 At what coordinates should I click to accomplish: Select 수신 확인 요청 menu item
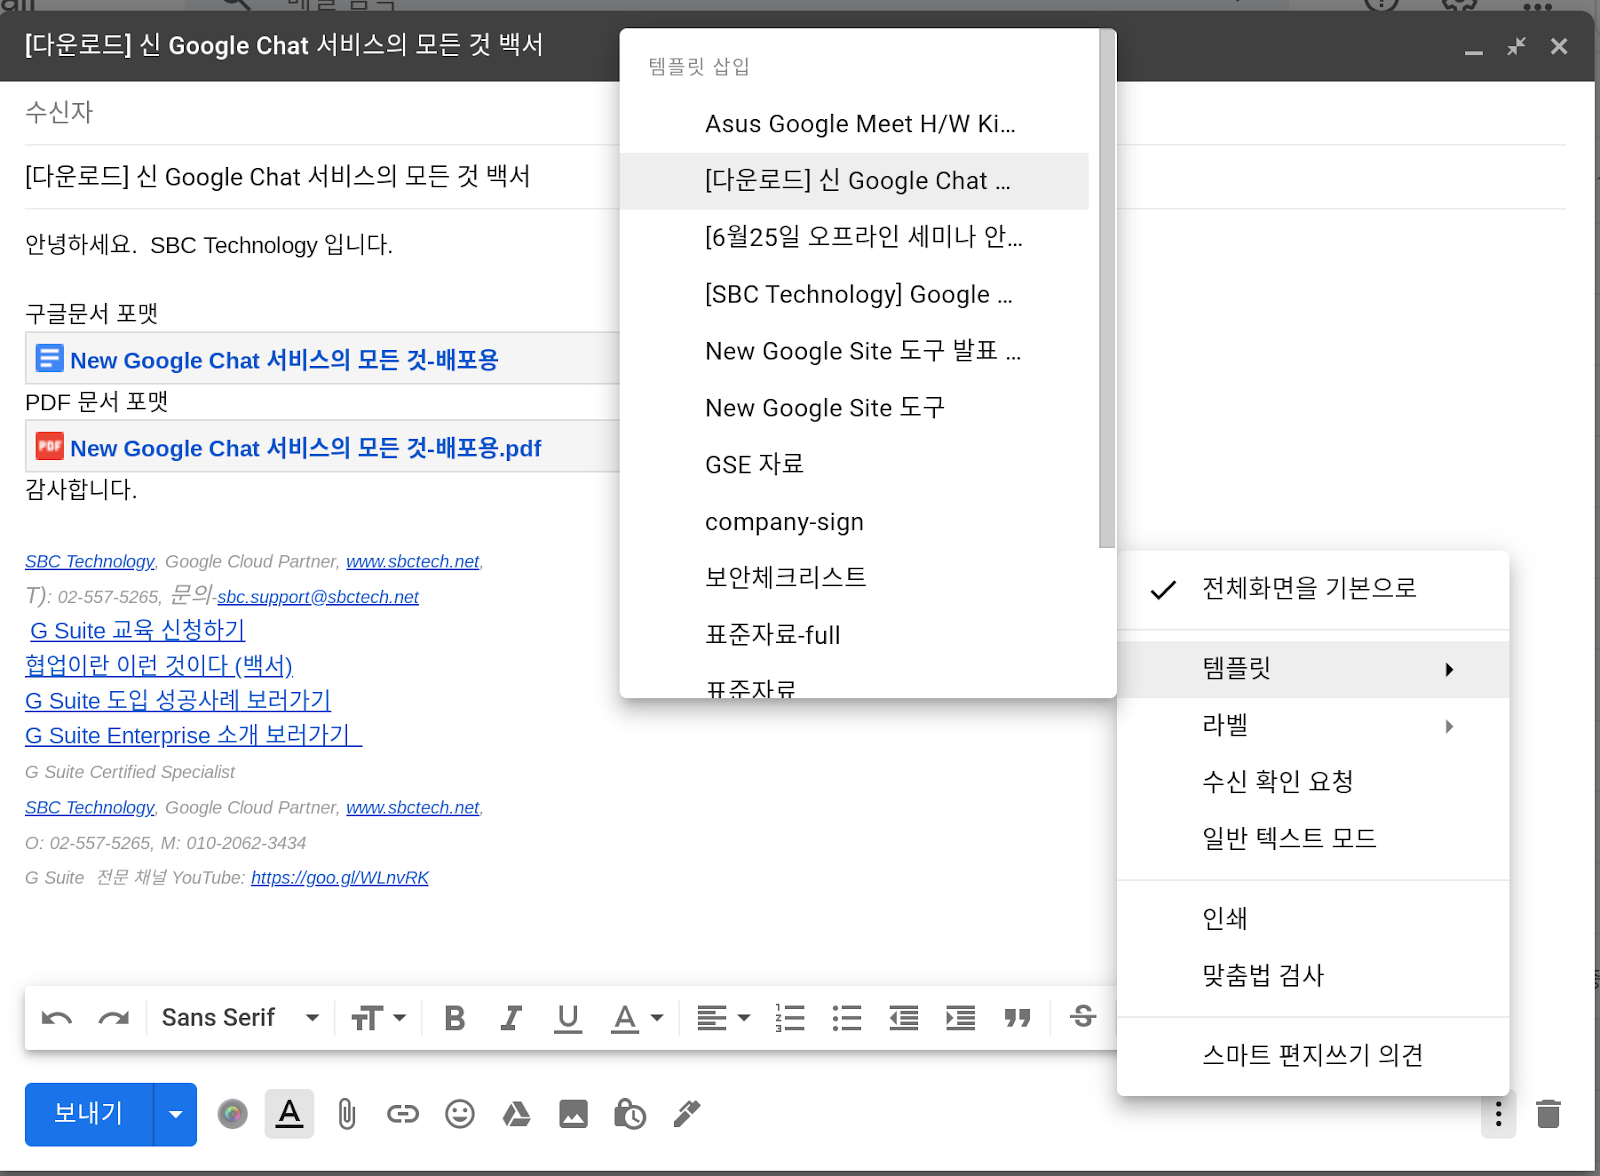pos(1313,782)
